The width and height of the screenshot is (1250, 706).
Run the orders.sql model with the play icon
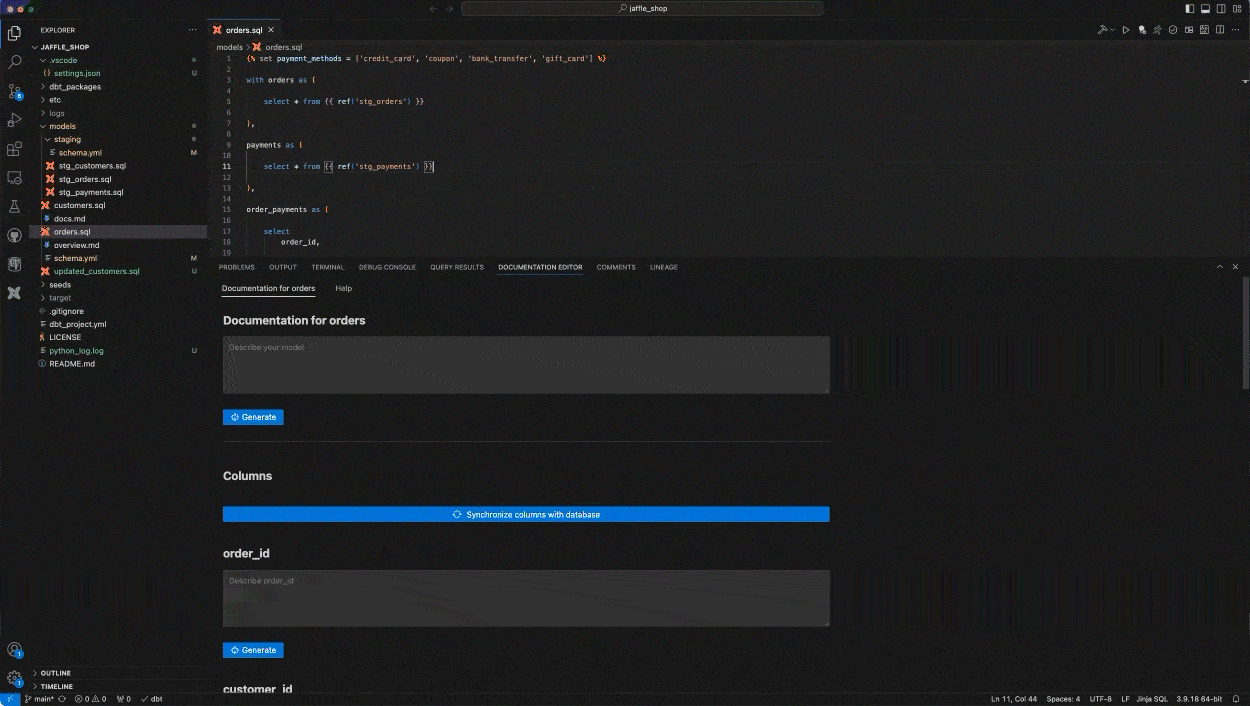[x=1126, y=30]
